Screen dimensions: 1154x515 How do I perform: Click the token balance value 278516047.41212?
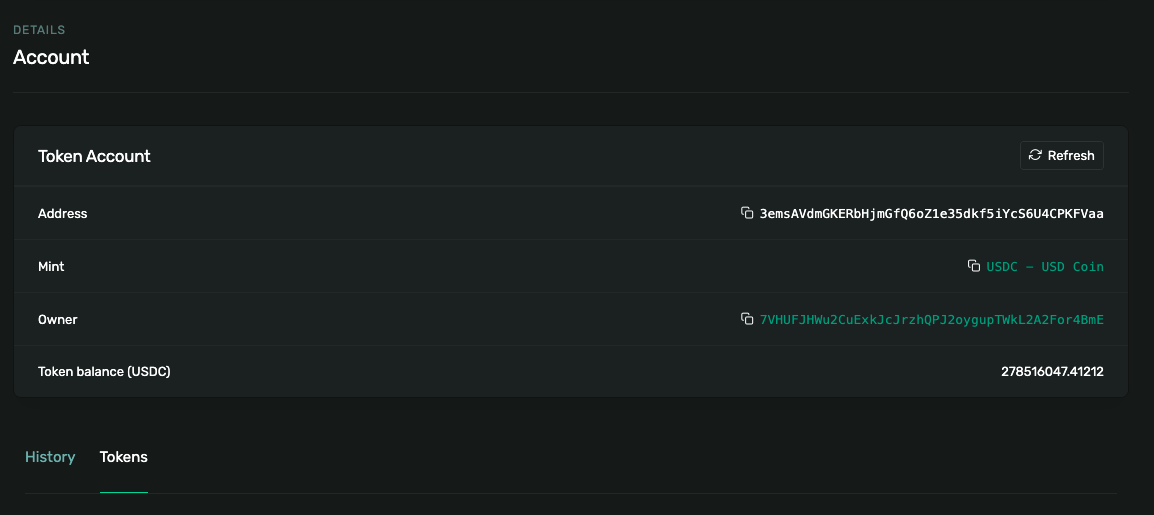[x=1052, y=372]
